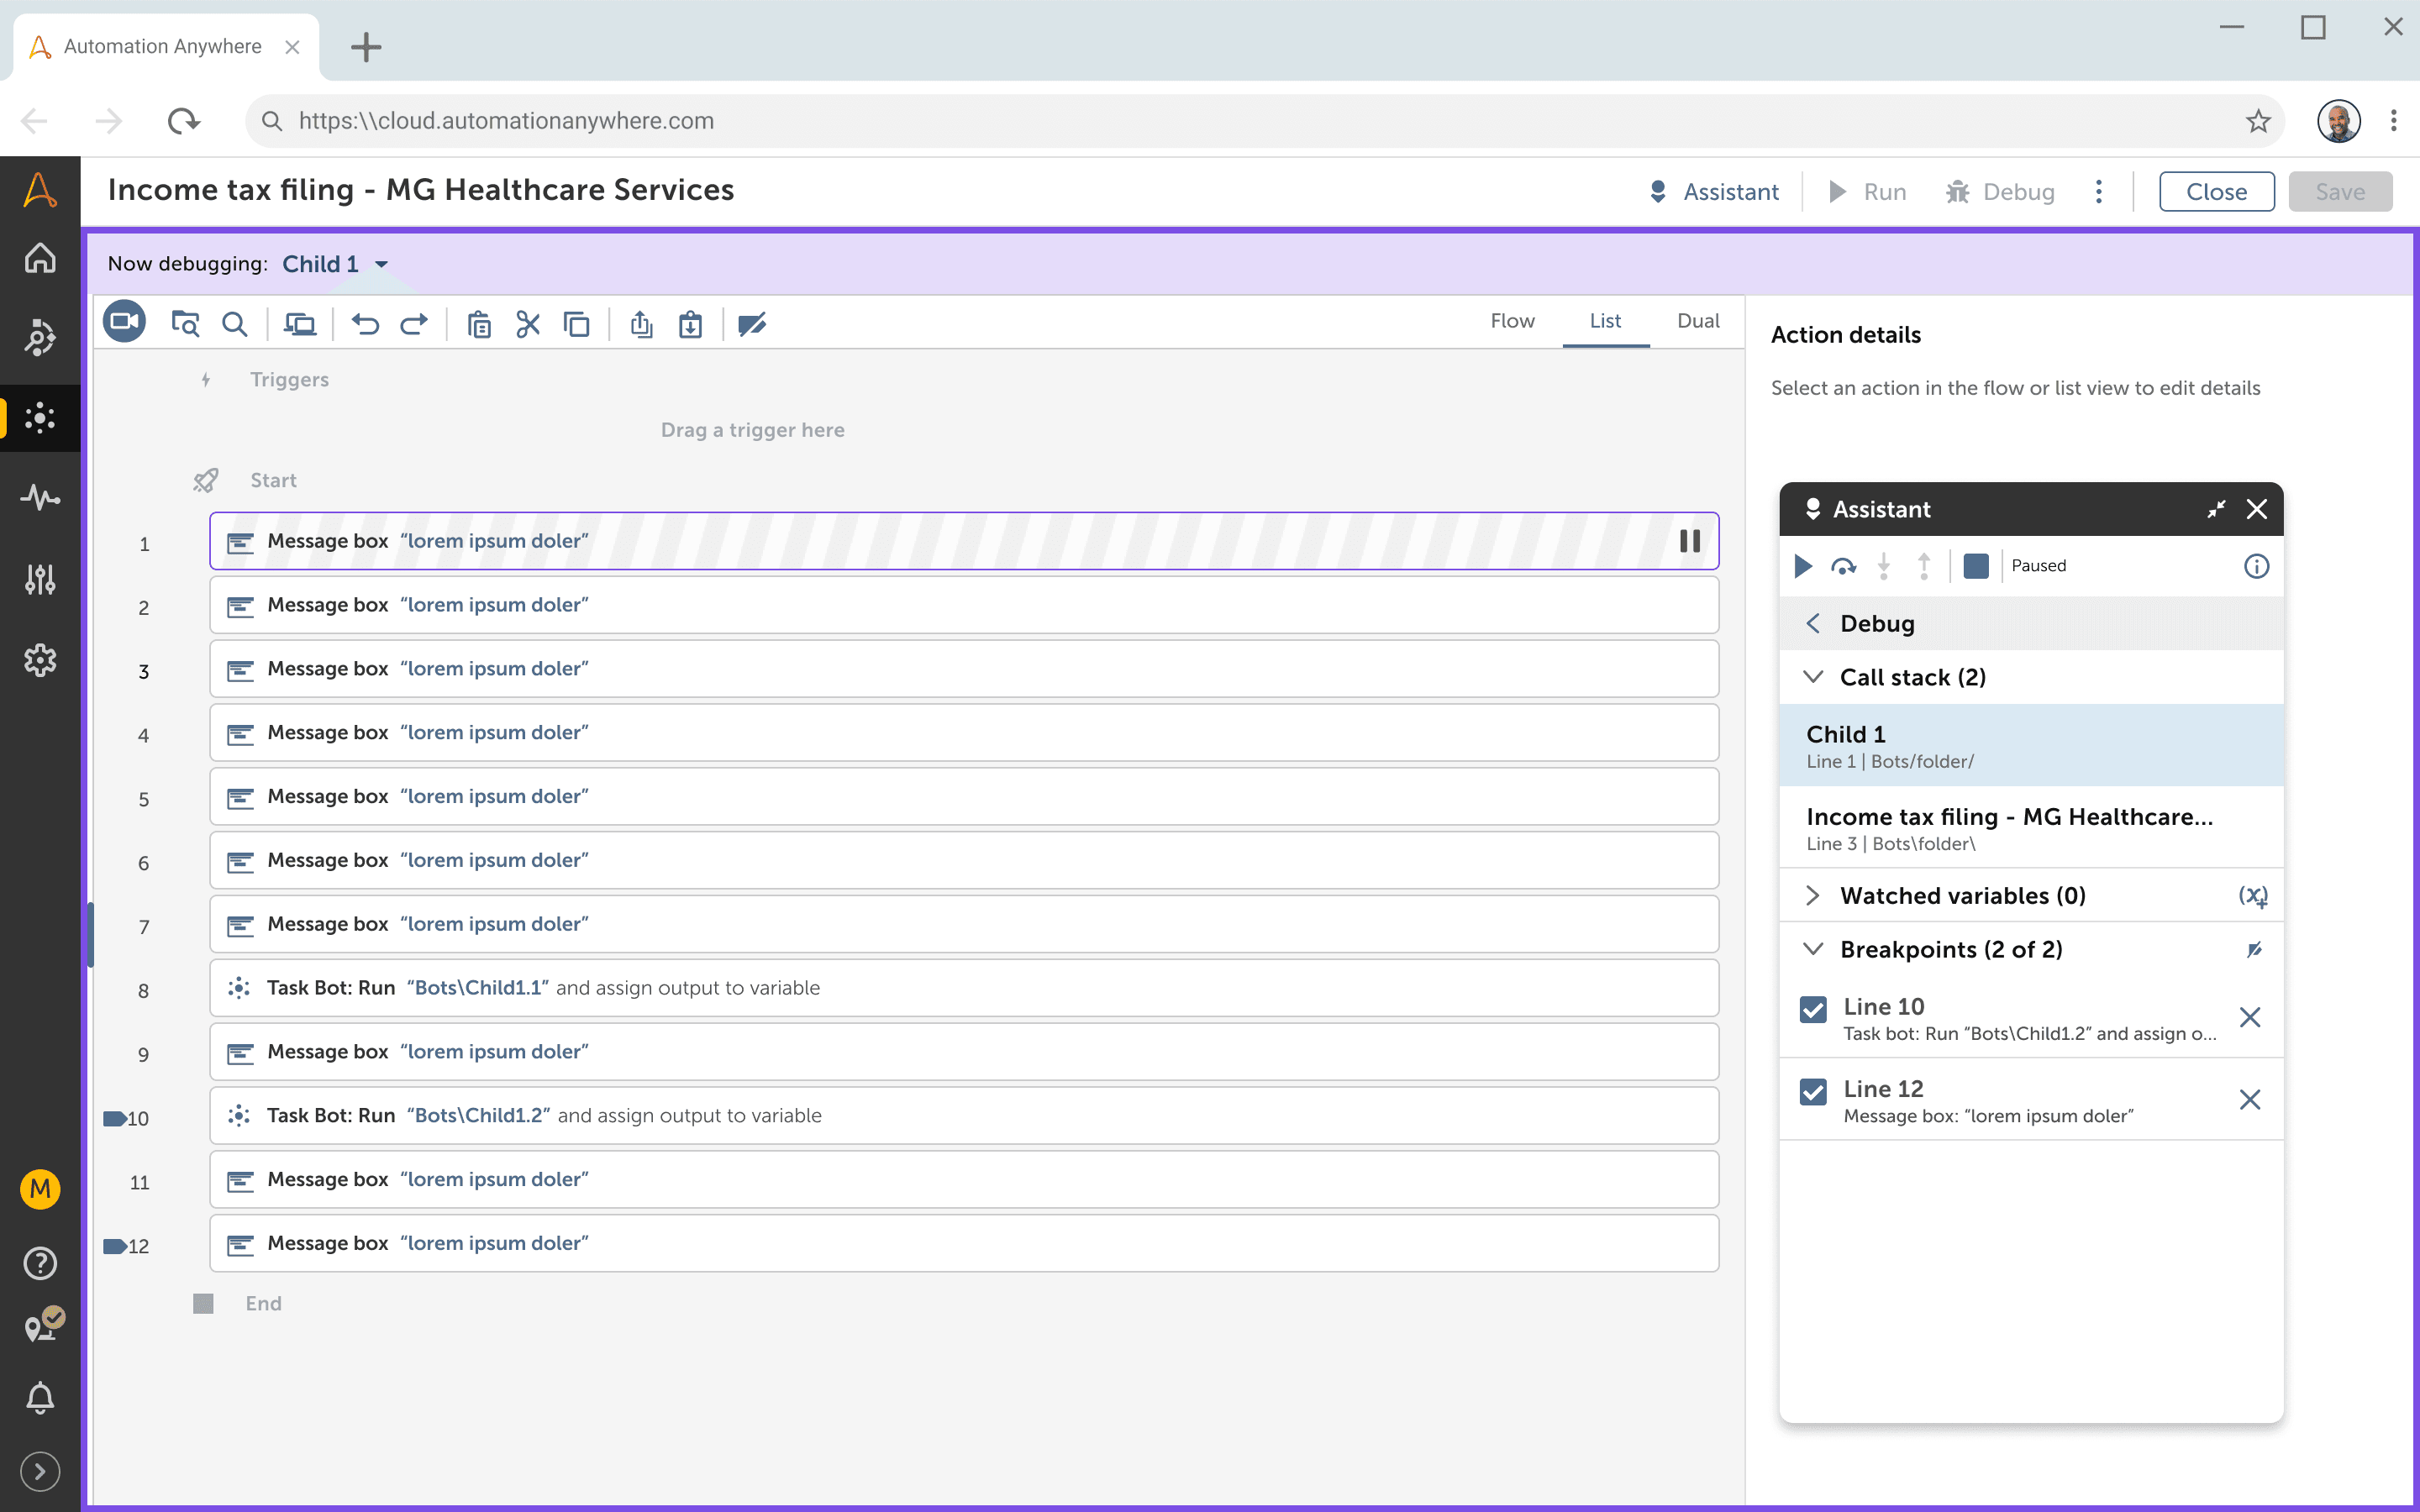Open notifications bell in the sidebar
Screen dimensions: 2420x1512
(40, 1397)
